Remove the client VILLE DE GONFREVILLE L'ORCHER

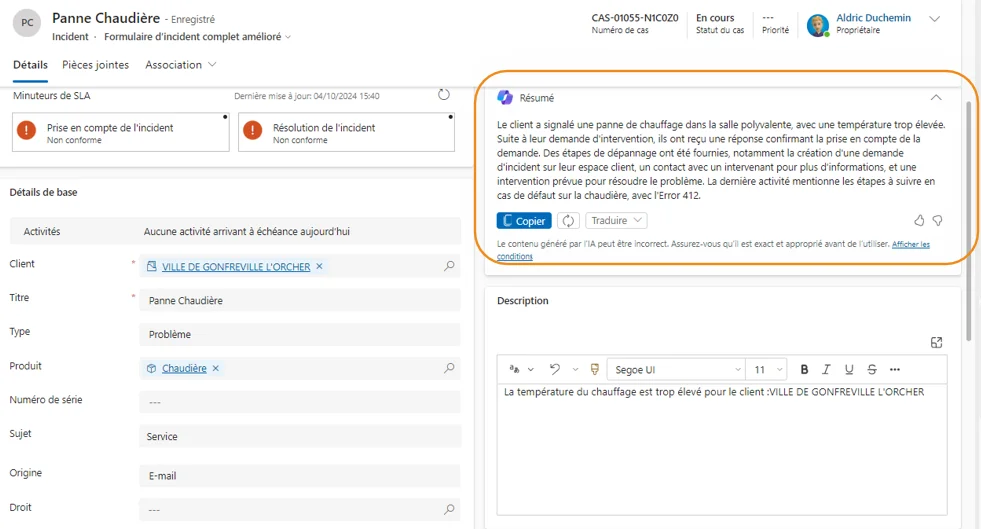pyautogui.click(x=319, y=266)
